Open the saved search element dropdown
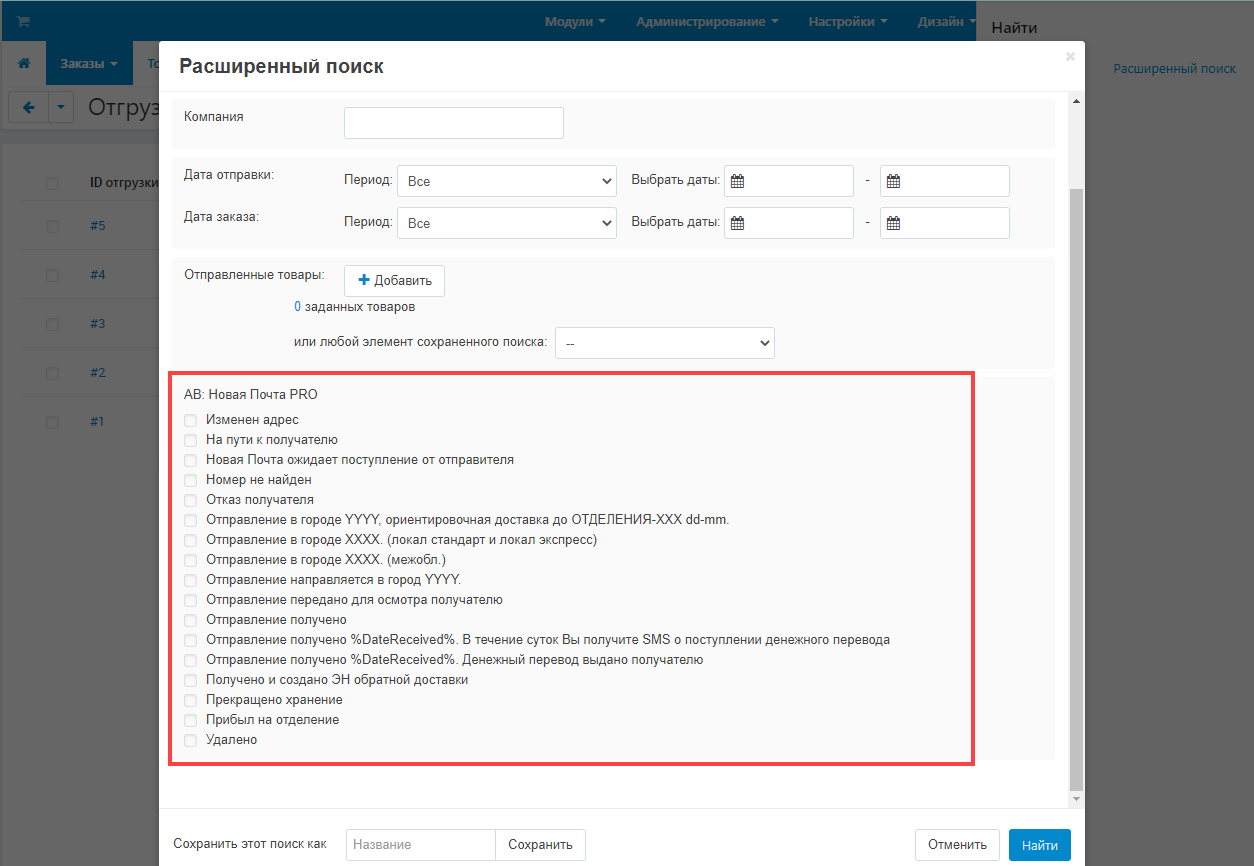 point(664,343)
